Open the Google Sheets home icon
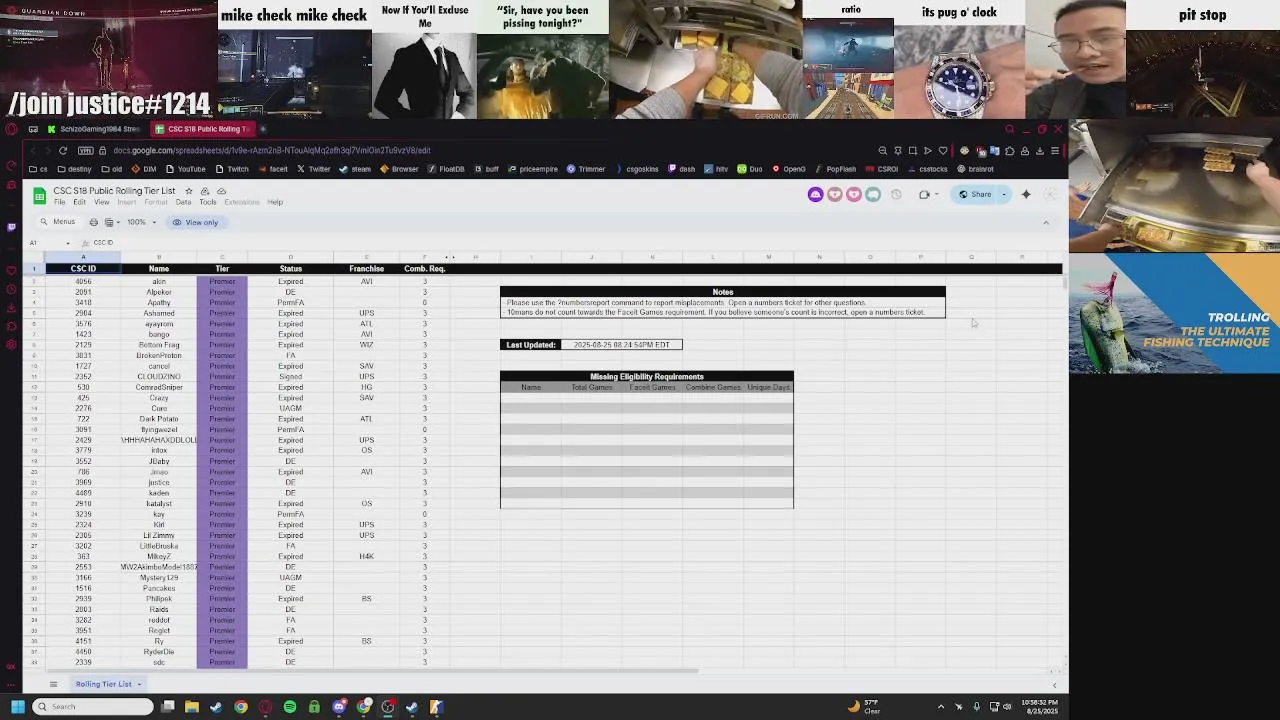The image size is (1280, 720). pyautogui.click(x=40, y=195)
